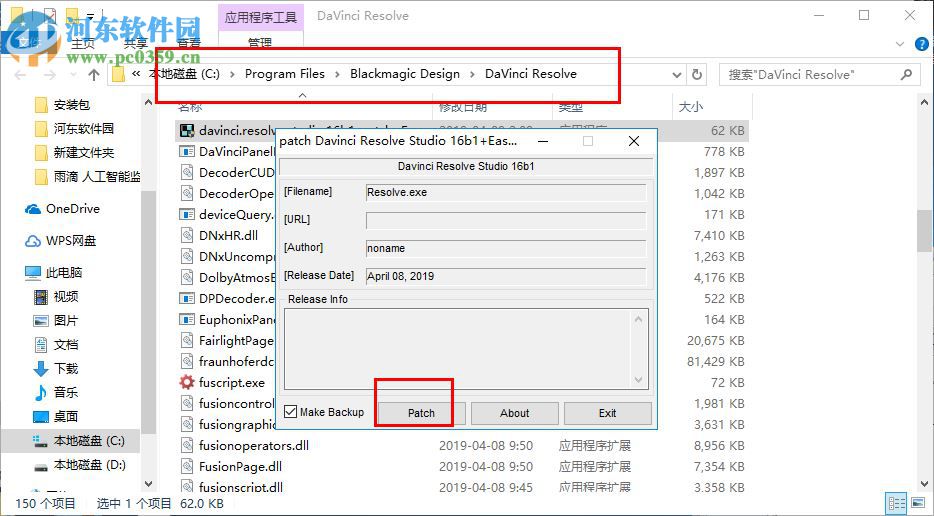Open the 共享 ribbon tab
The width and height of the screenshot is (934, 516).
tap(136, 43)
